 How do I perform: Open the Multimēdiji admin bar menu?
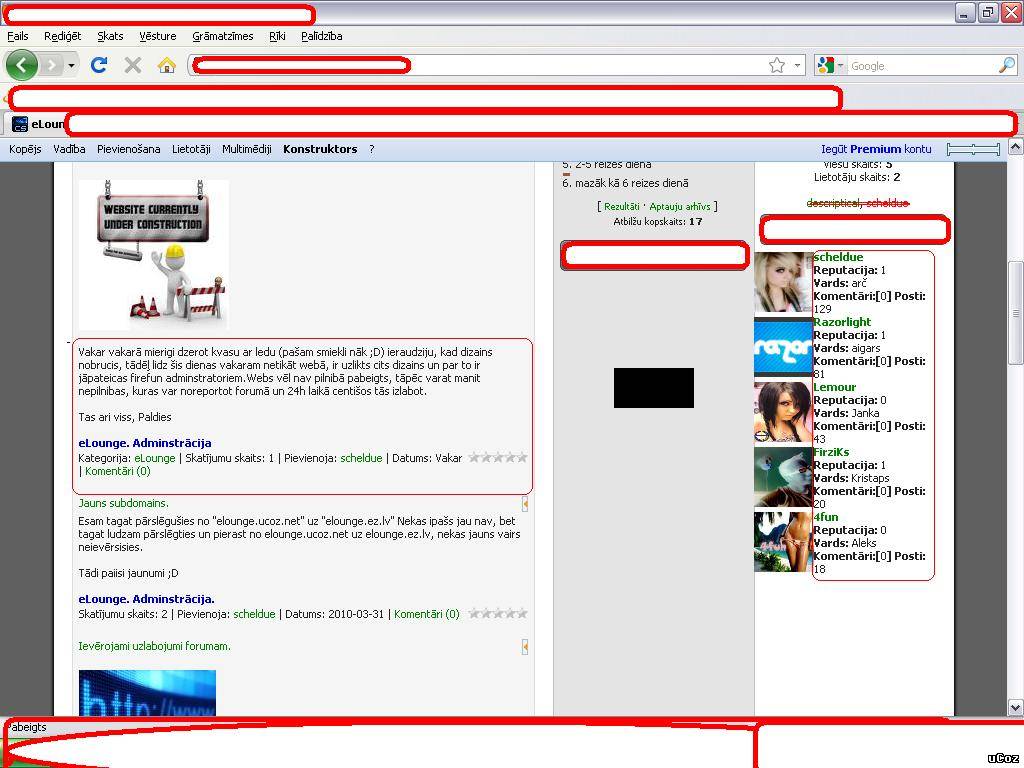click(247, 149)
